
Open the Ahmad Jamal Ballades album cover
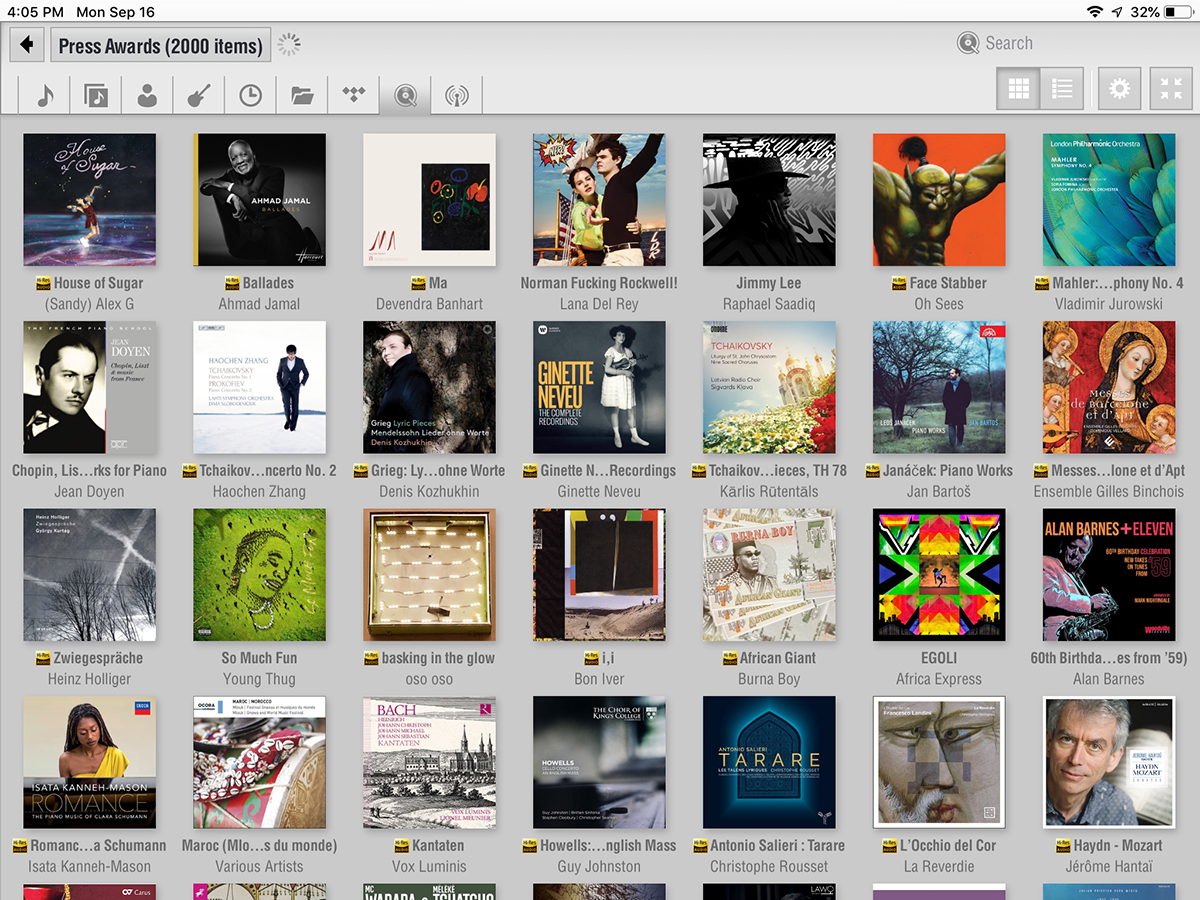260,200
